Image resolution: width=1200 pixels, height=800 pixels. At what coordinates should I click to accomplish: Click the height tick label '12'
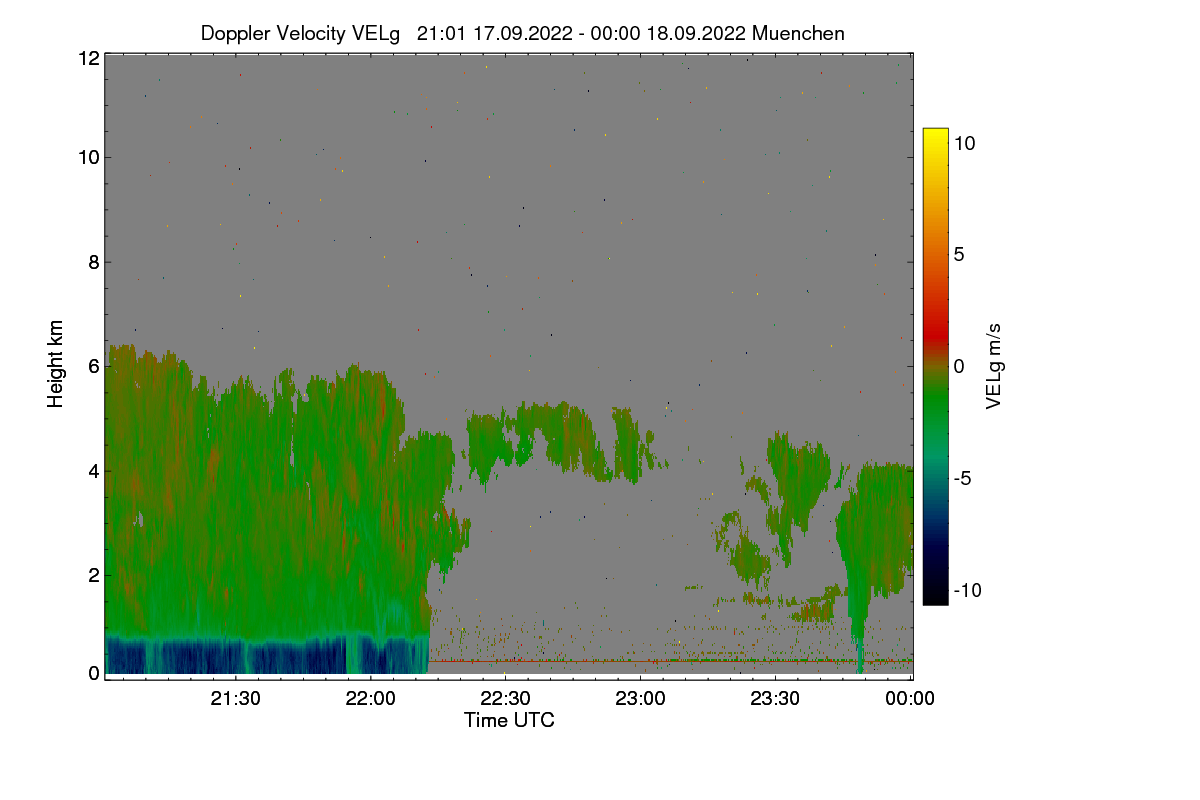tap(88, 58)
